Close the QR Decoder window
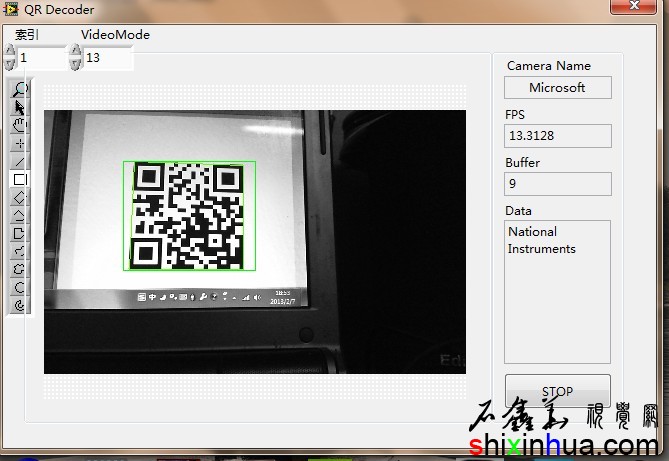This screenshot has width=669, height=461. [x=634, y=6]
